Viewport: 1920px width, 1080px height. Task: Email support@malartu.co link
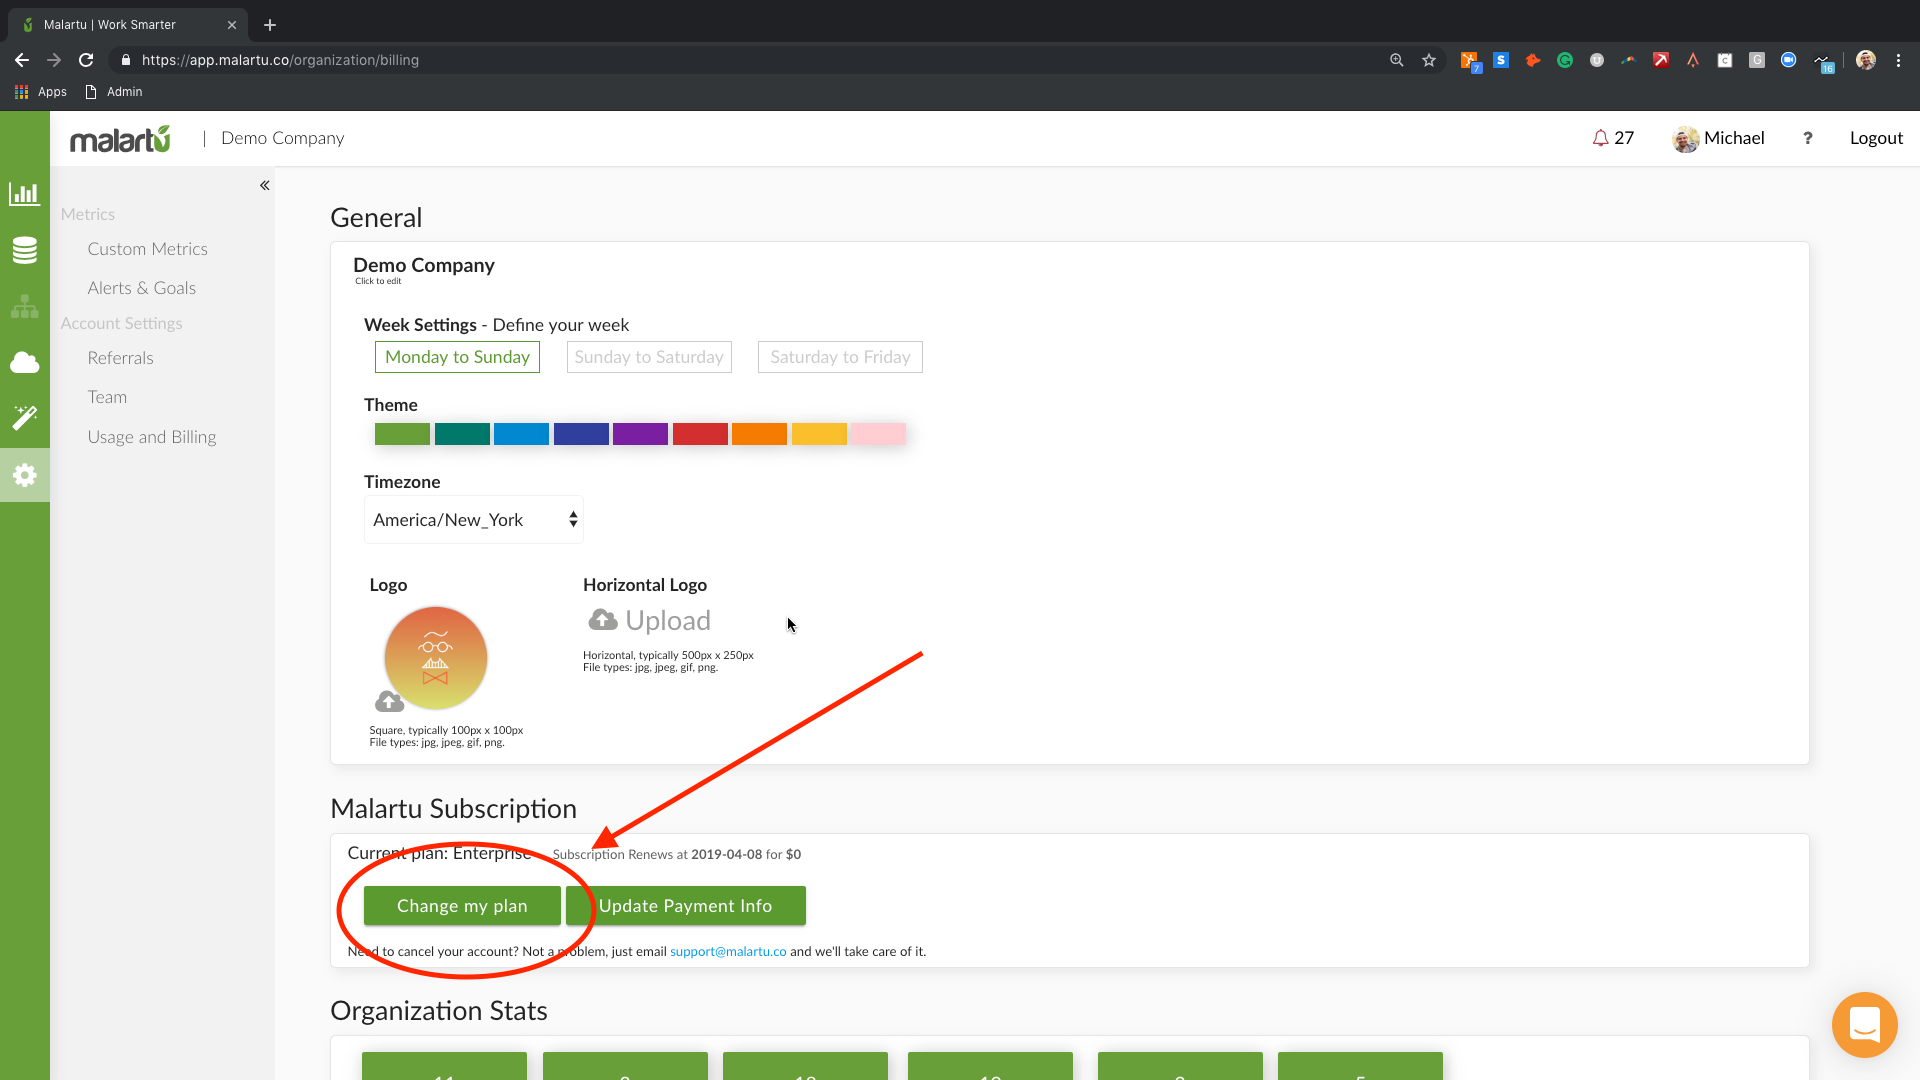(728, 952)
